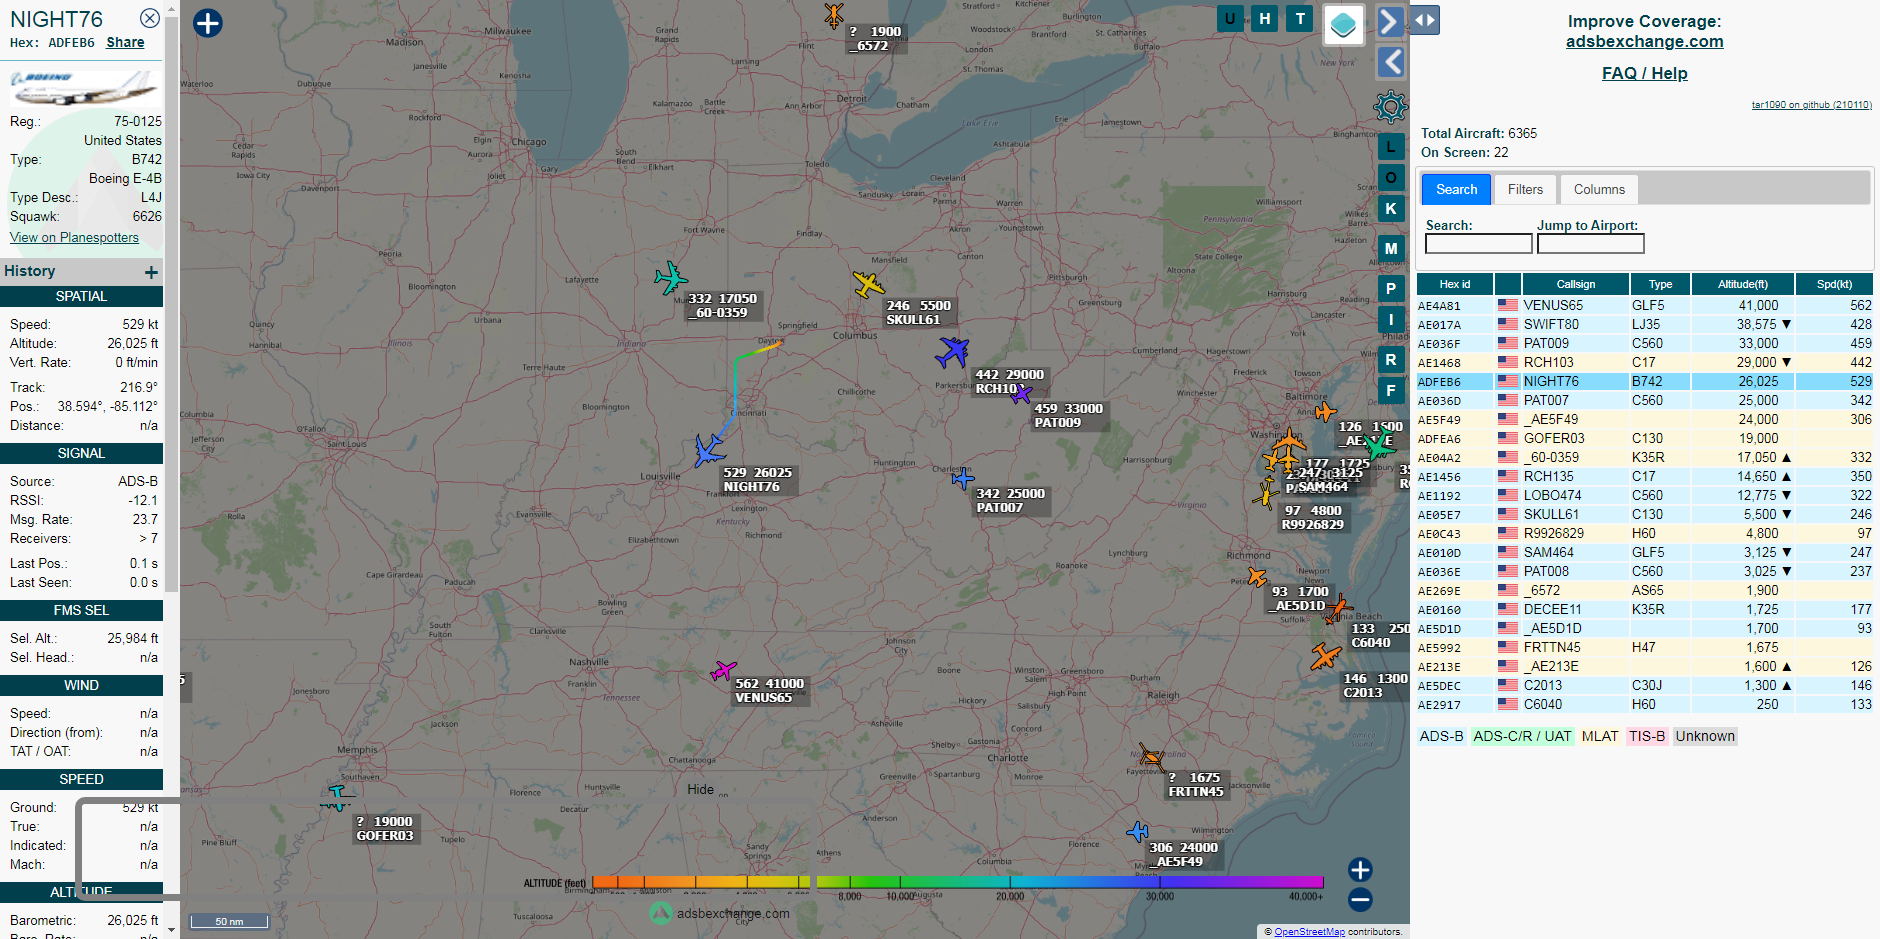Select the VENUS65 aircraft icon on the map
This screenshot has height=939, width=1880.
click(723, 670)
